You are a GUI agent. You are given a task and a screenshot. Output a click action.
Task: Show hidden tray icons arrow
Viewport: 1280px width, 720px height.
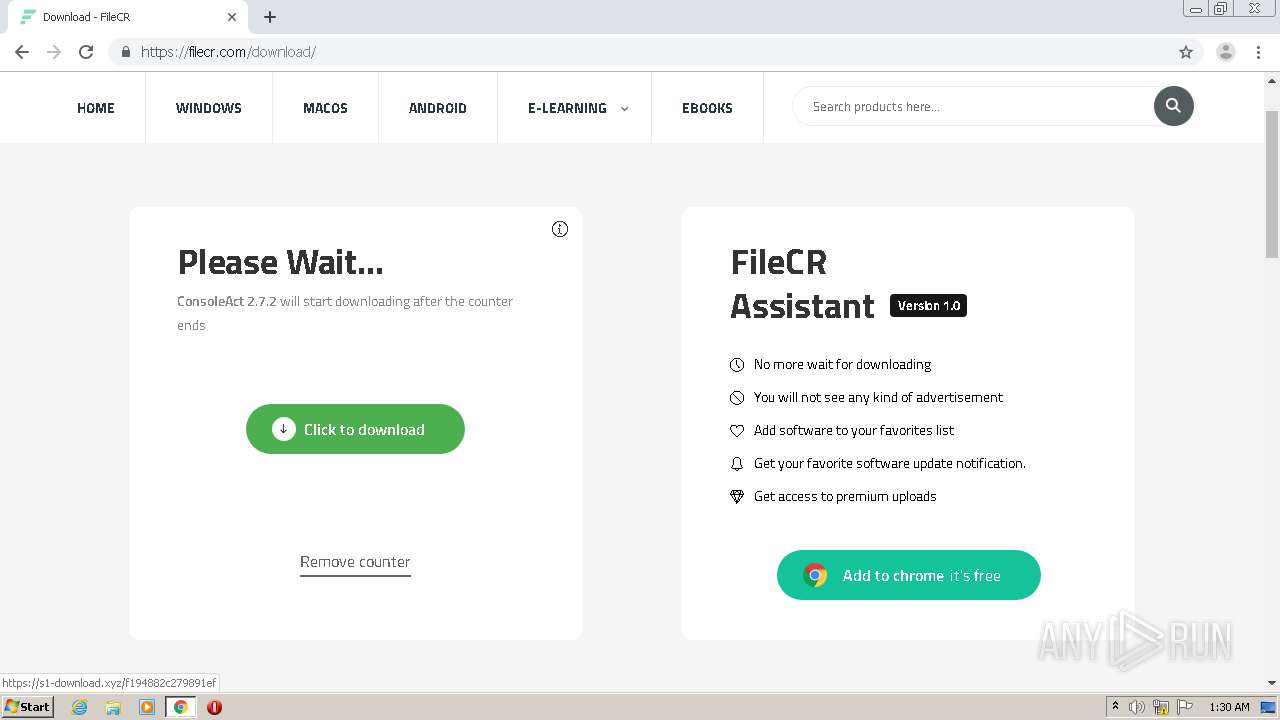pyautogui.click(x=1115, y=707)
